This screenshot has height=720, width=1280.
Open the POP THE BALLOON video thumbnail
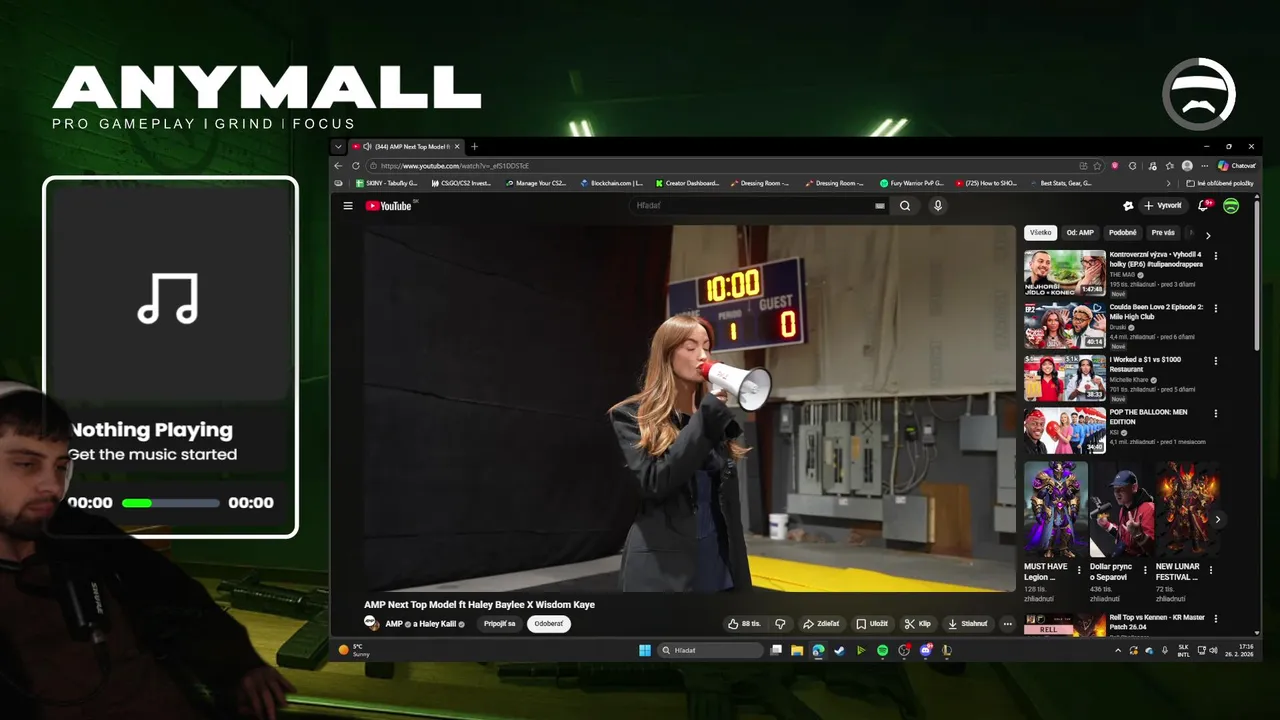point(1064,431)
